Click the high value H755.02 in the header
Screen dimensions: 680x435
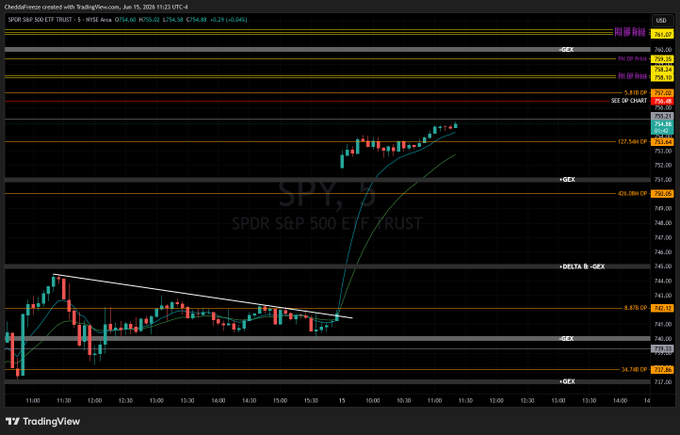tap(149, 20)
